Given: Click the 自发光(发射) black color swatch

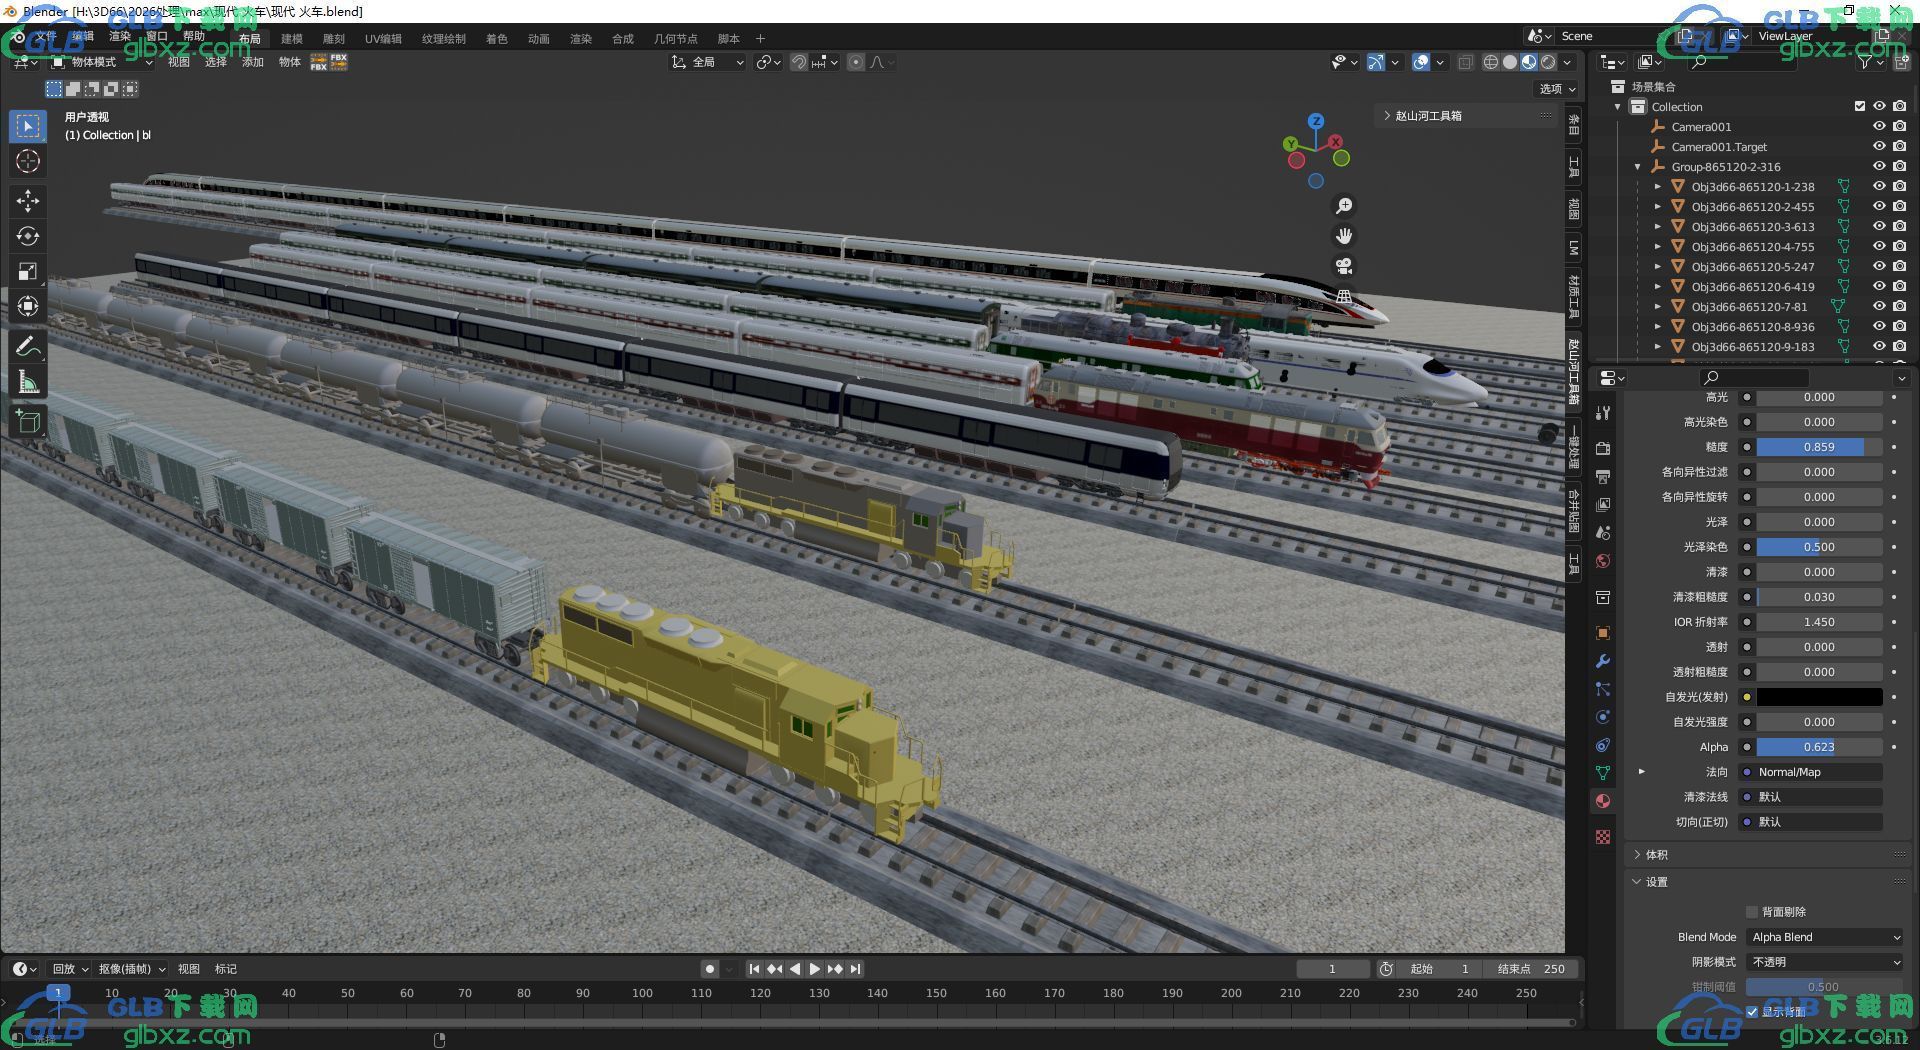Looking at the screenshot, I should (x=1818, y=697).
